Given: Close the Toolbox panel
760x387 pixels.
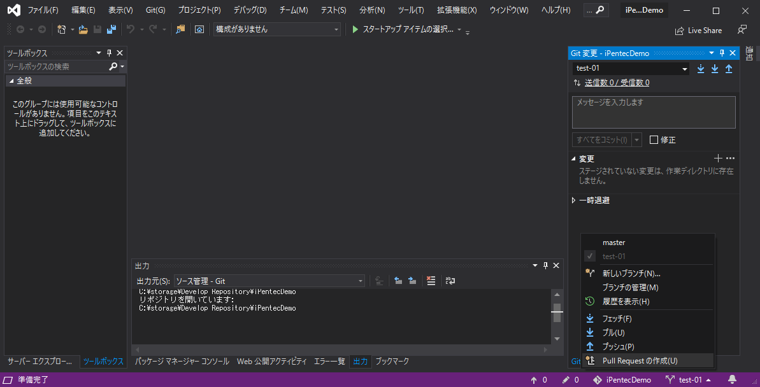Looking at the screenshot, I should 120,53.
